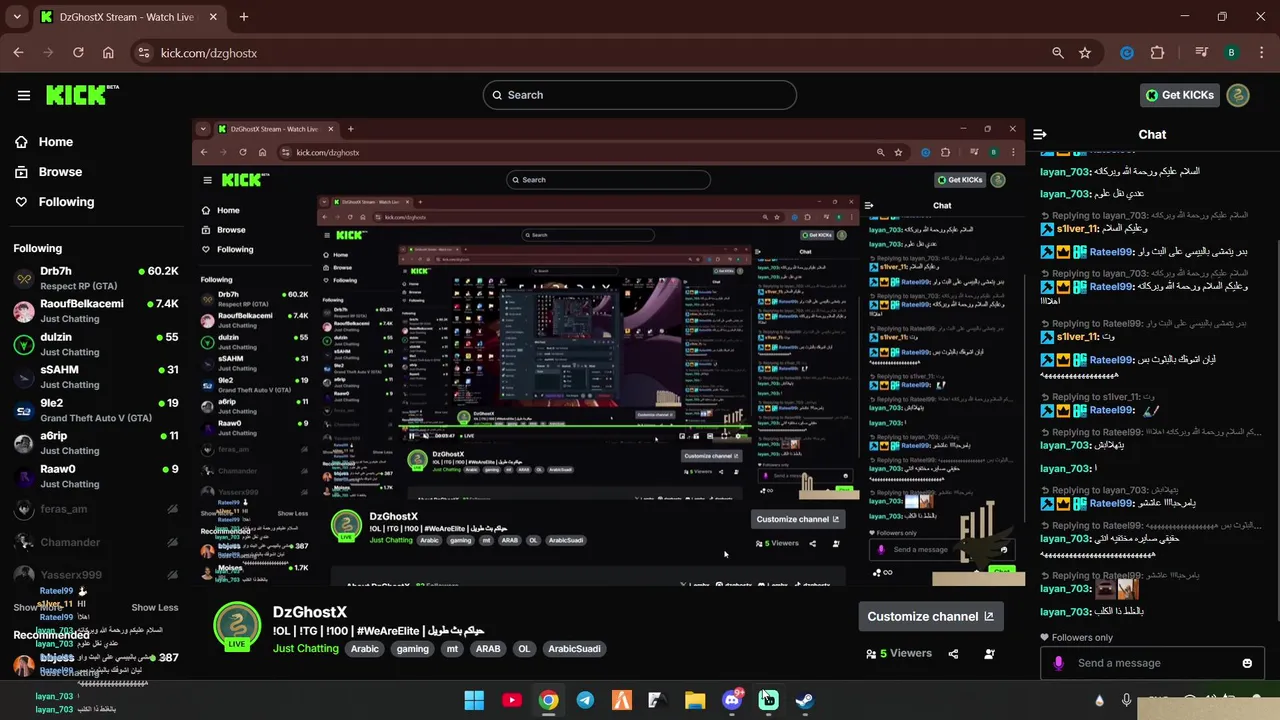Open offline feras_am channel
Viewport: 1280px width, 720px height.
coord(95,509)
